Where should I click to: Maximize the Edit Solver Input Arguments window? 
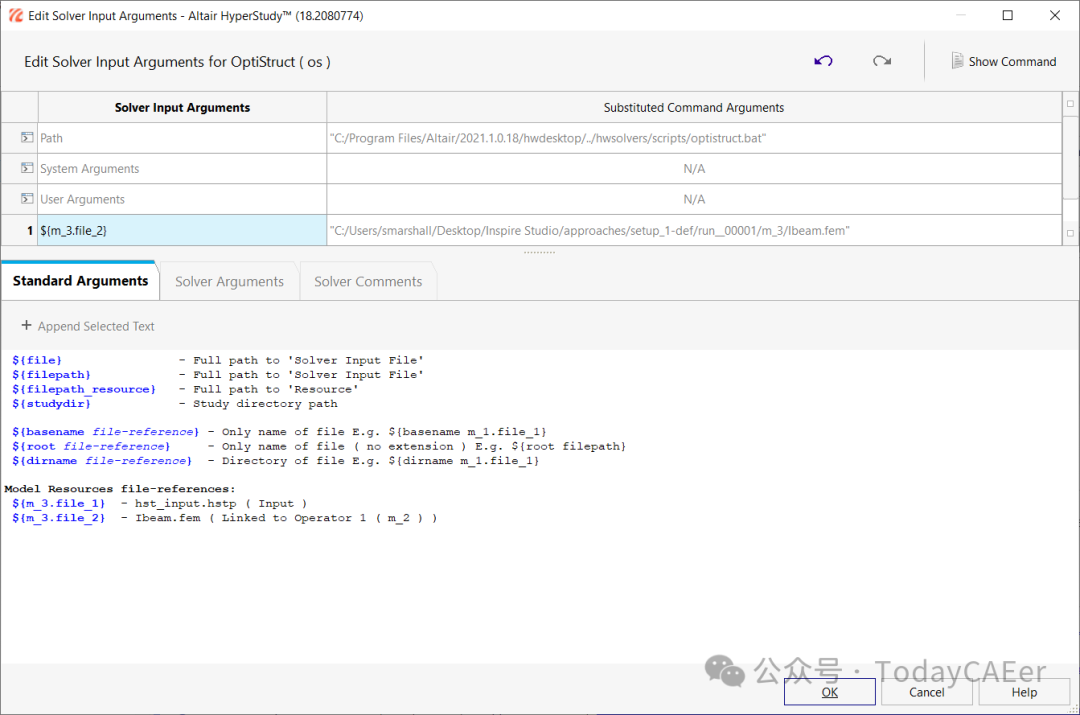pyautogui.click(x=1007, y=15)
